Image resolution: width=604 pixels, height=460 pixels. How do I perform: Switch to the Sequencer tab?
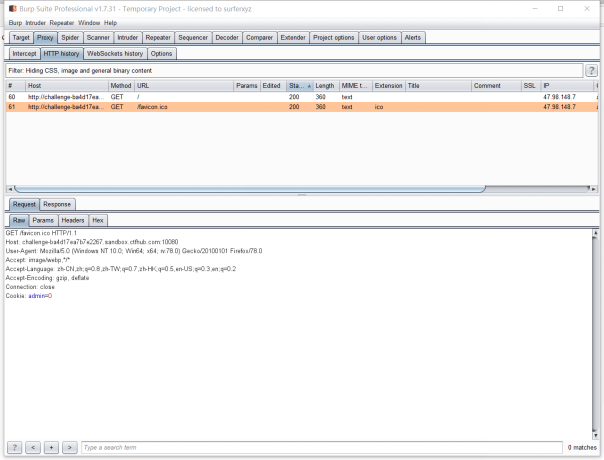point(193,37)
